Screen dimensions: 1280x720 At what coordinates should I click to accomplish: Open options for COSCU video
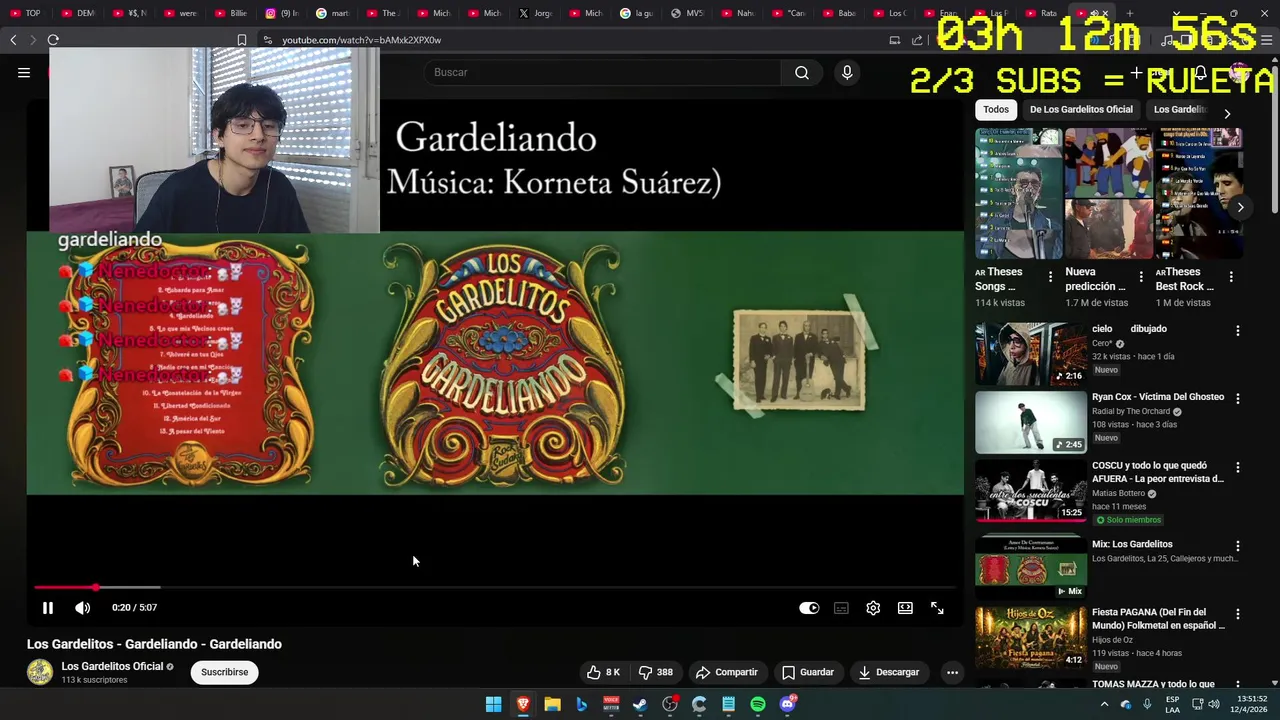pos(1237,467)
